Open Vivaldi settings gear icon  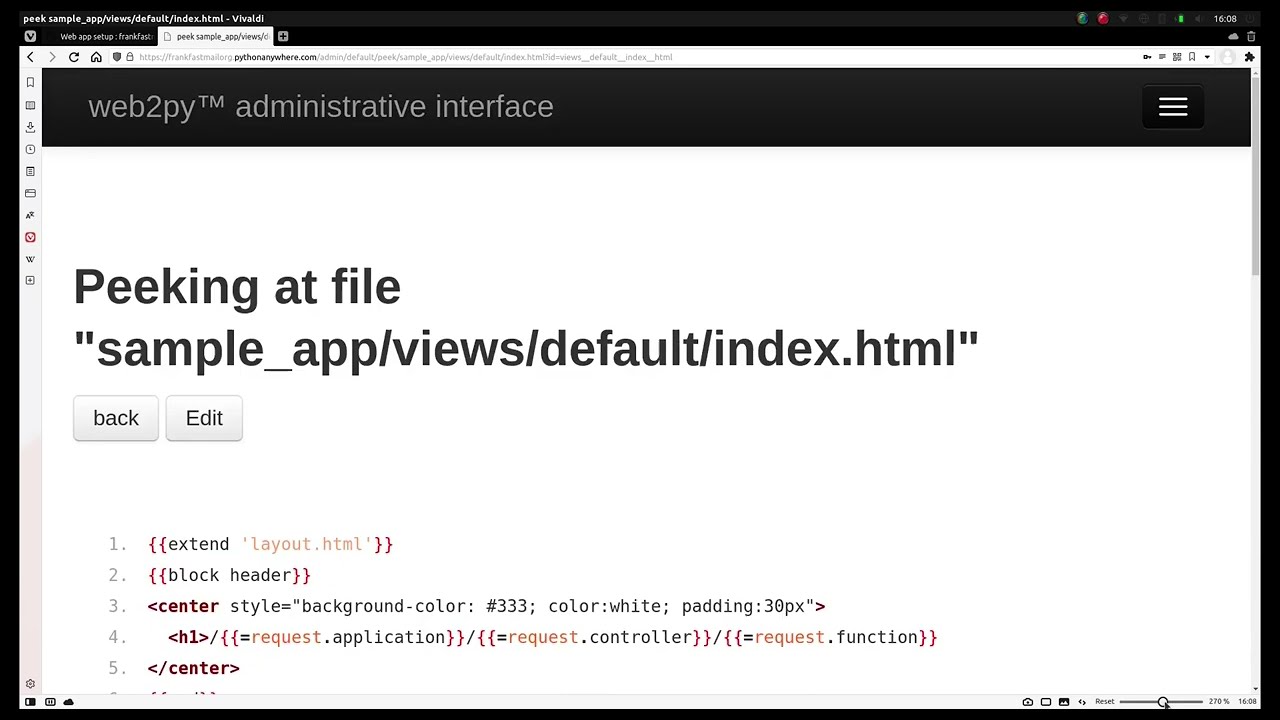30,684
